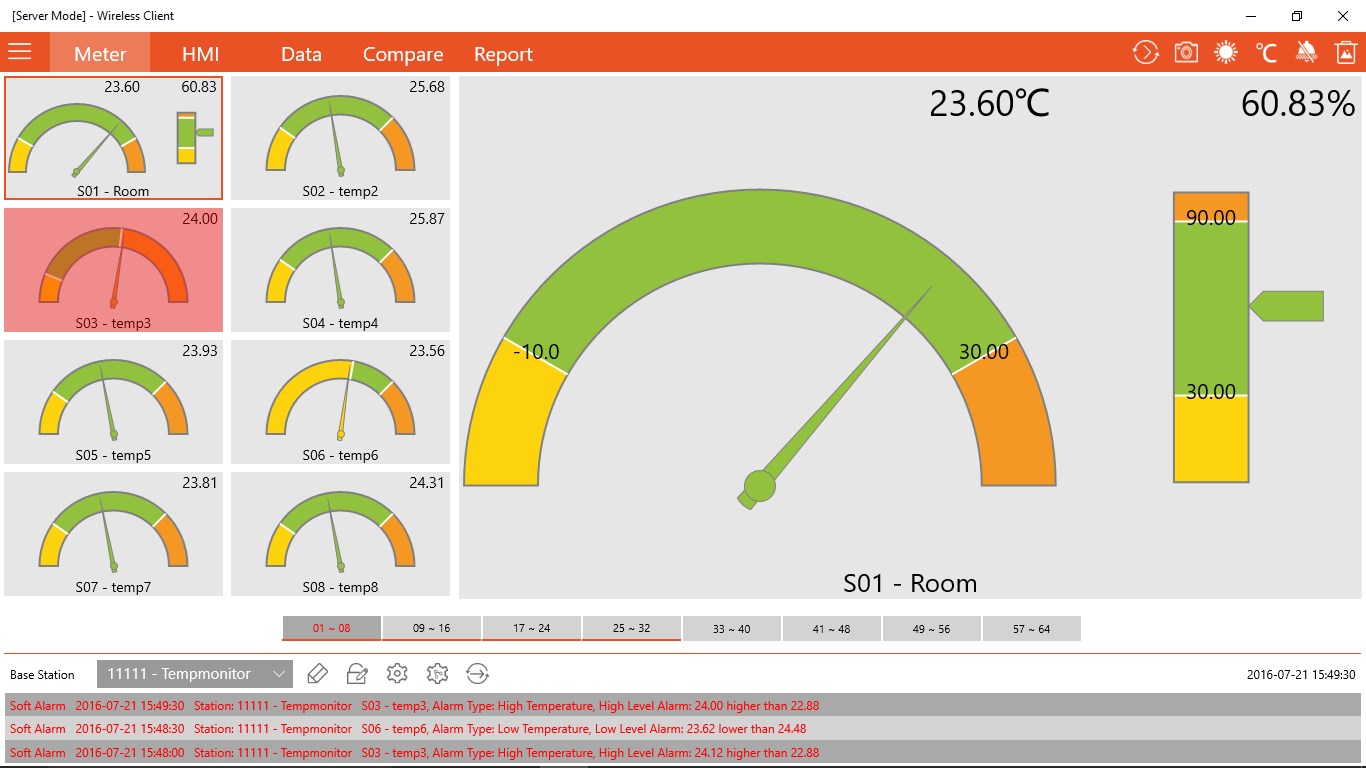The height and width of the screenshot is (768, 1366).
Task: Click the 90.00 threshold on the humidity bar
Action: [x=1211, y=218]
